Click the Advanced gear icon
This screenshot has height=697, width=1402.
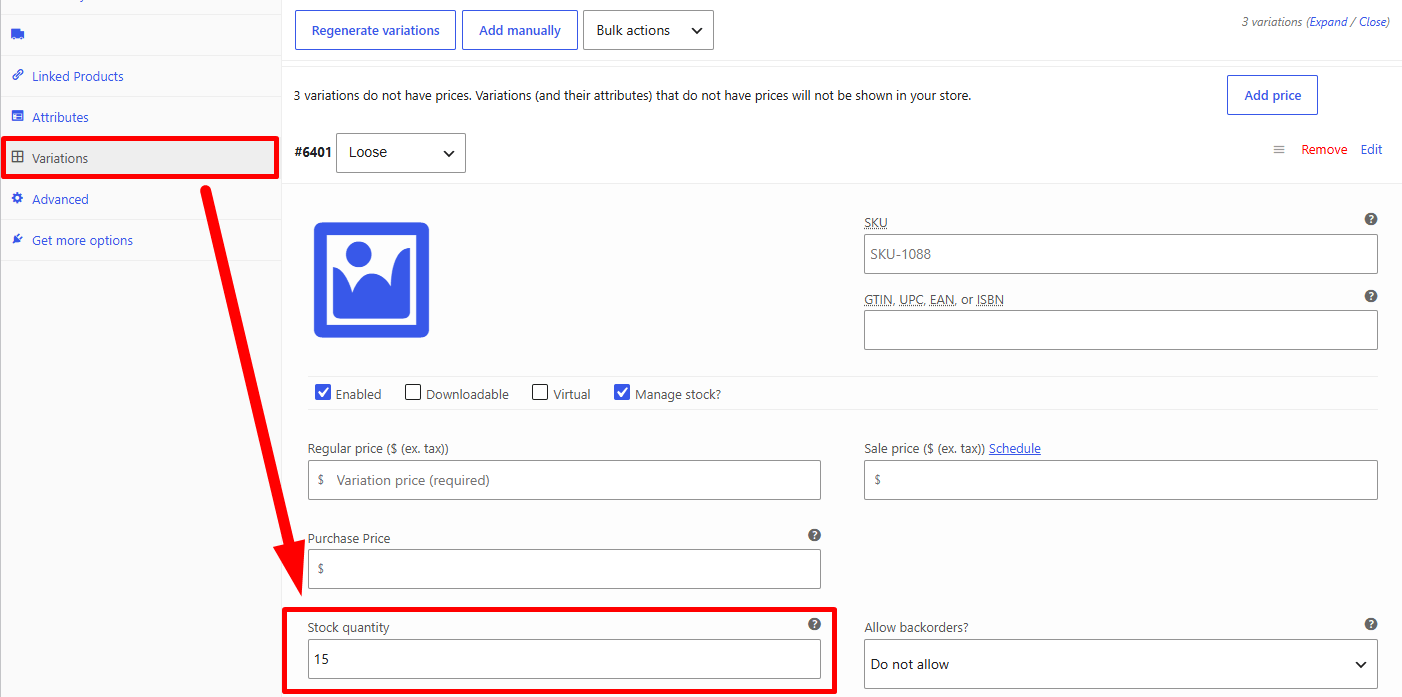click(x=17, y=198)
